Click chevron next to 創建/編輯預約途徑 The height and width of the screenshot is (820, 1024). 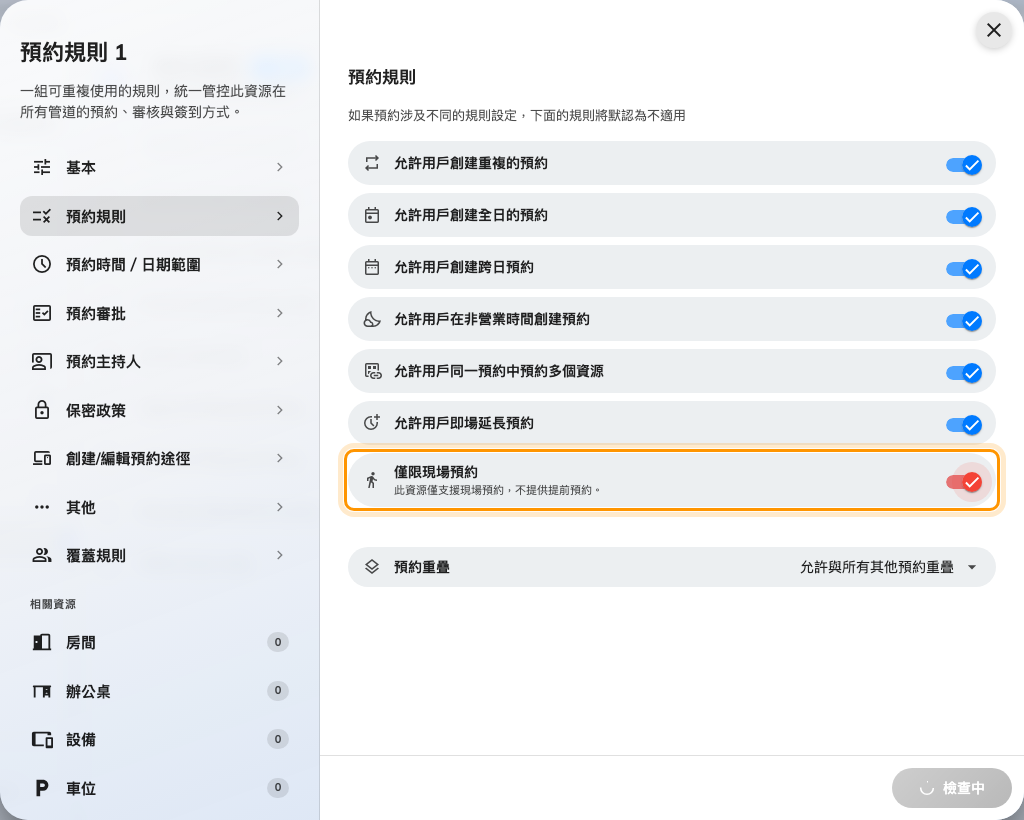tap(280, 458)
